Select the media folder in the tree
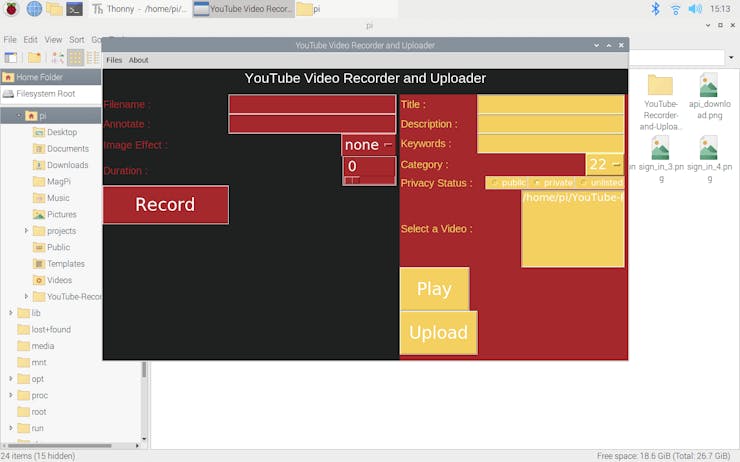The height and width of the screenshot is (462, 740). click(x=36, y=346)
